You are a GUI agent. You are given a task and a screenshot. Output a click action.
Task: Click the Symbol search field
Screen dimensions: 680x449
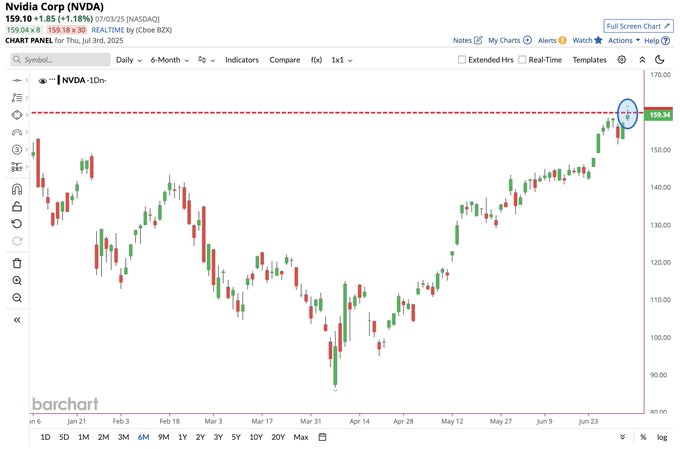[x=61, y=59]
